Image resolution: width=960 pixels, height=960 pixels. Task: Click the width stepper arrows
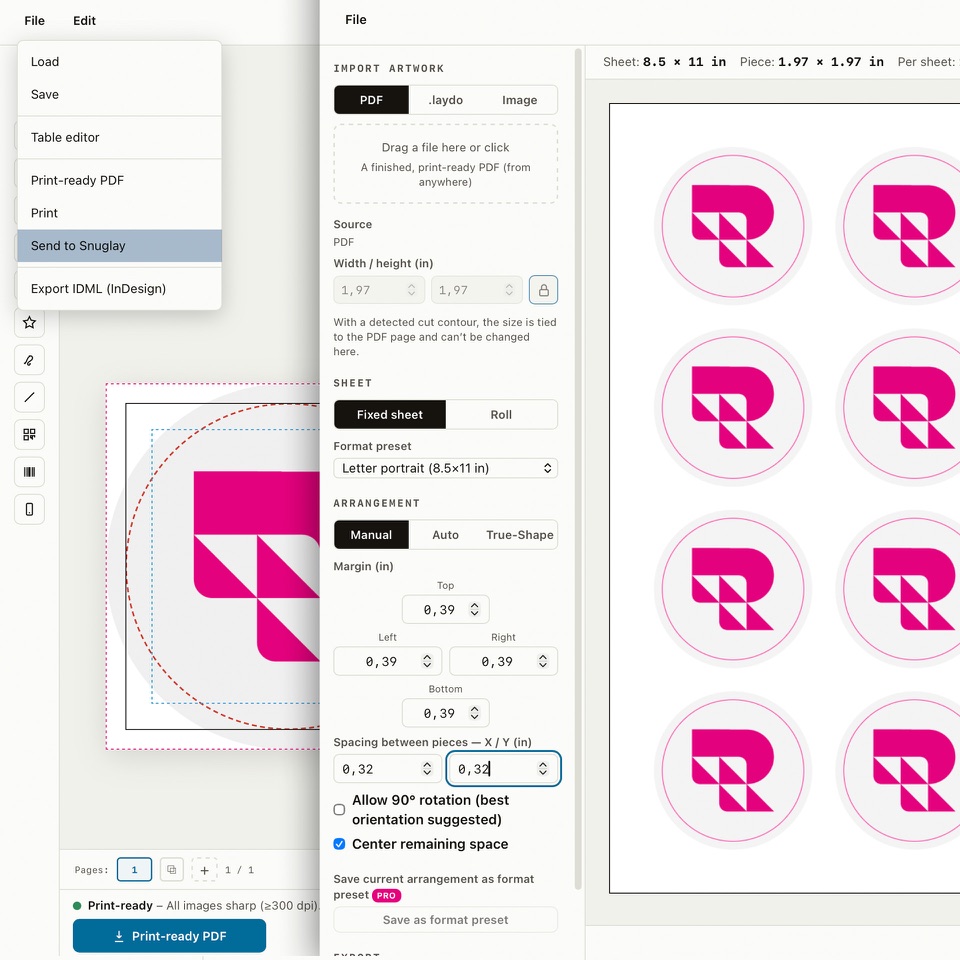click(x=411, y=290)
